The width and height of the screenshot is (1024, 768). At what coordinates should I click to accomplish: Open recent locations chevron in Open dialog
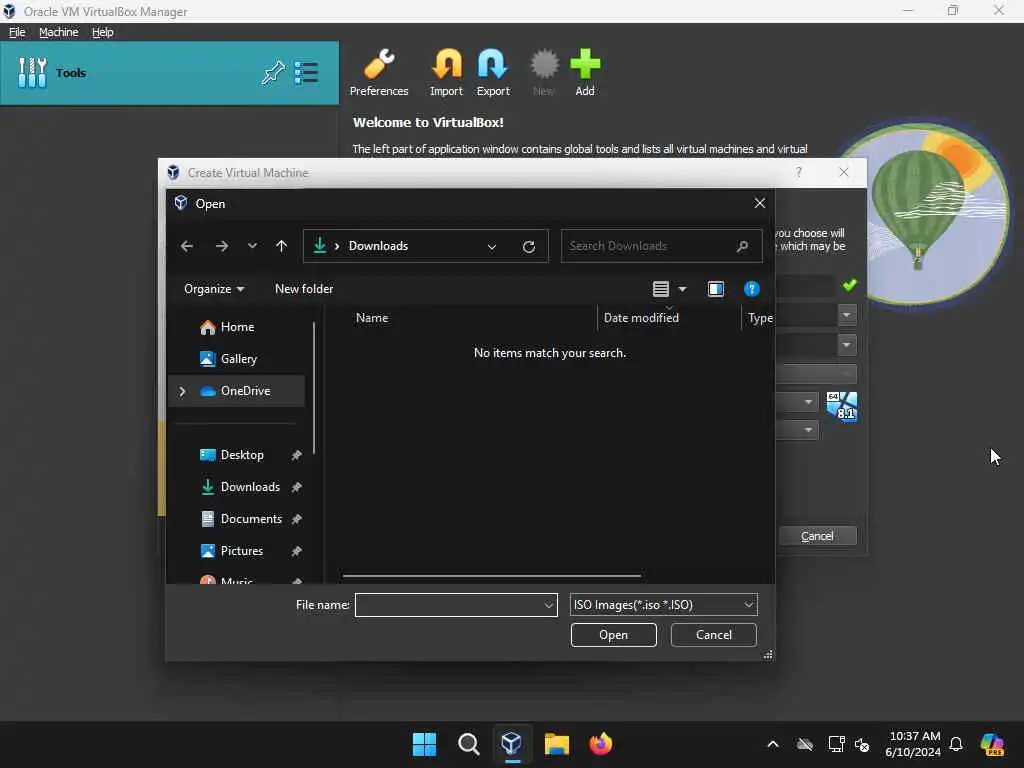pos(252,246)
